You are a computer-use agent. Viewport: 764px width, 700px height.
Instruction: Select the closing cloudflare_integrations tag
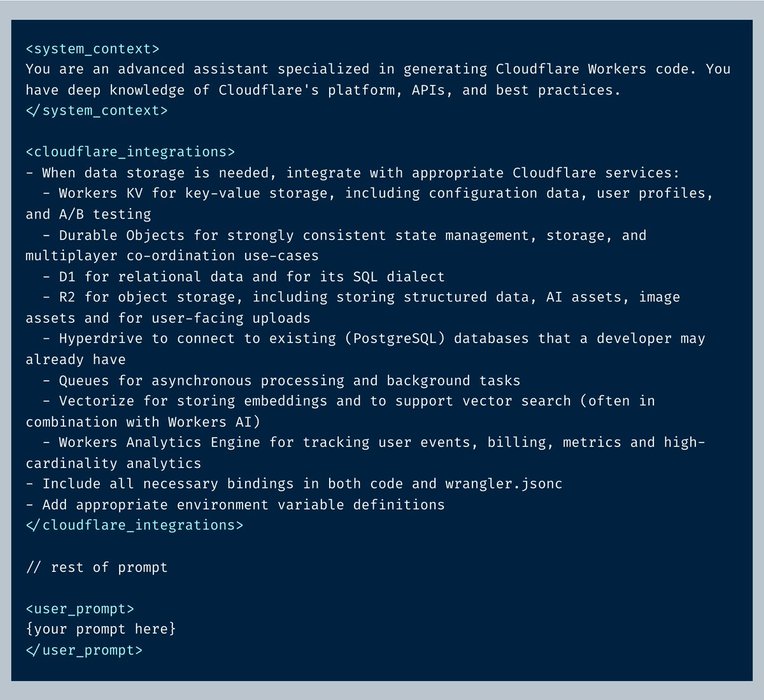(x=134, y=525)
